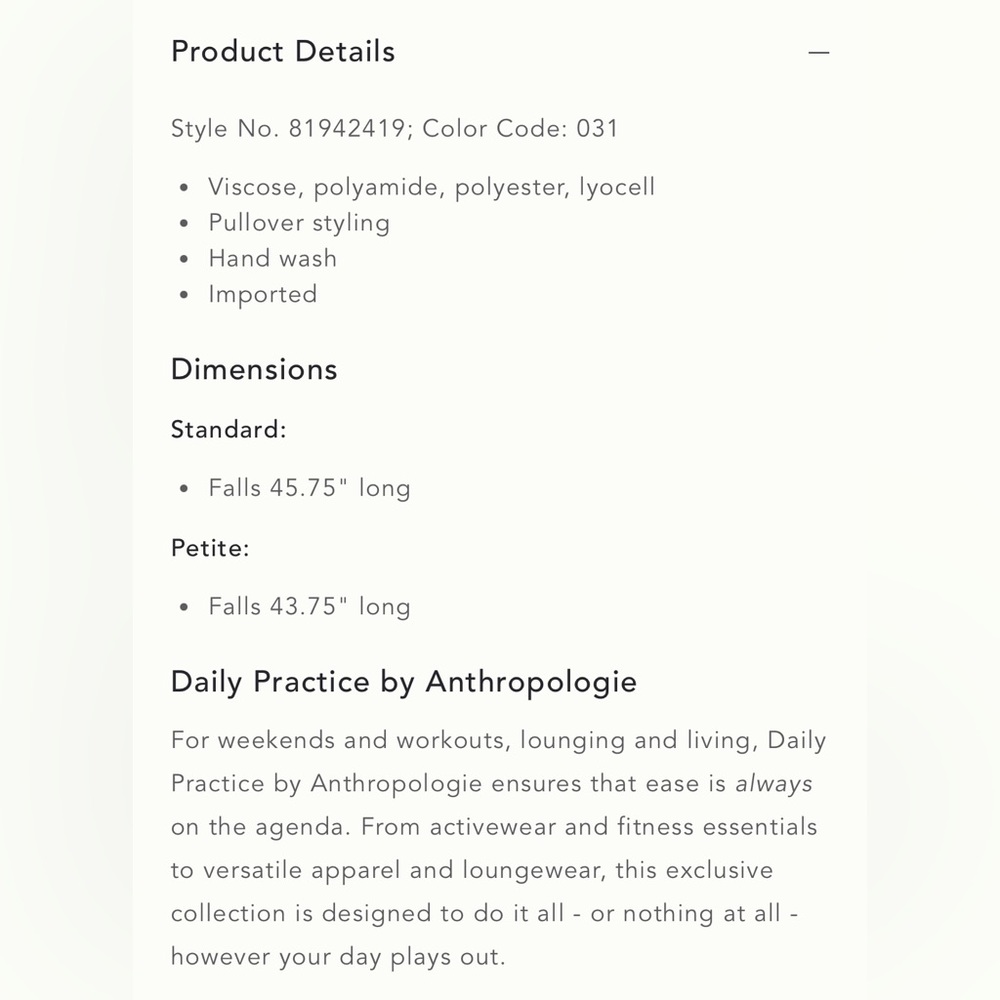Click the Petite: size label

coord(210,548)
